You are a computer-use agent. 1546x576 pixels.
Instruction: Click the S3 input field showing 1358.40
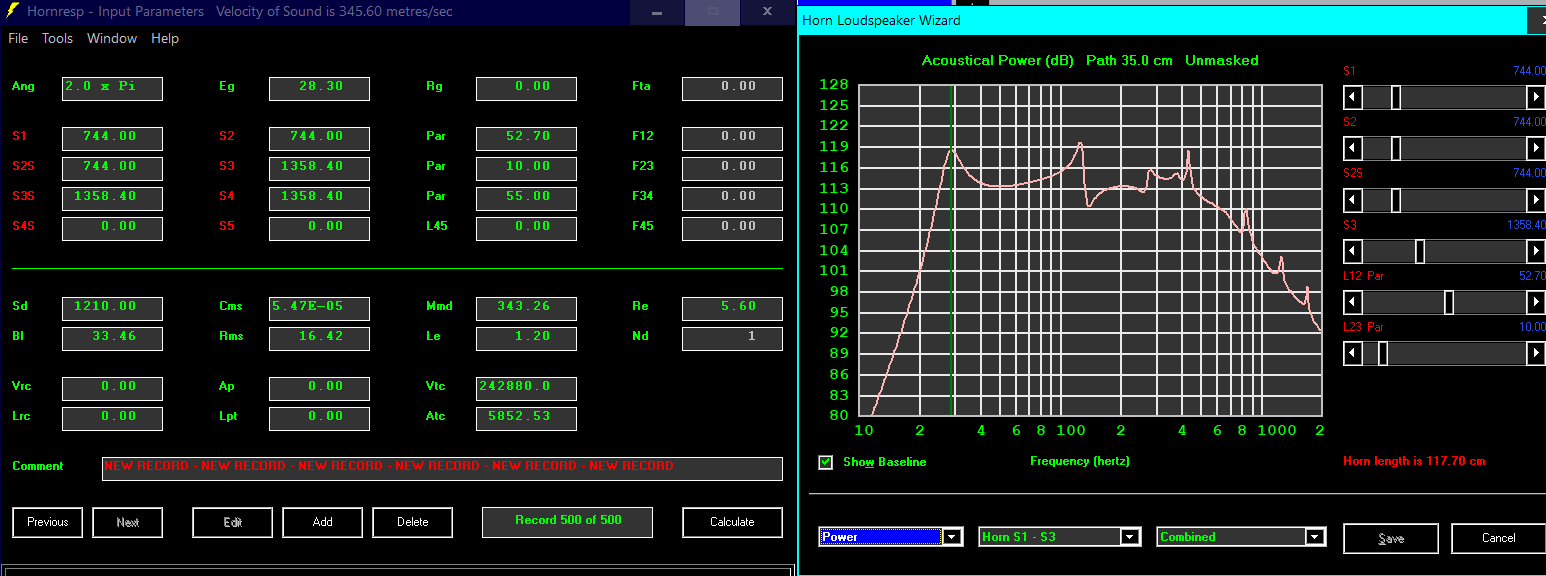[319, 168]
